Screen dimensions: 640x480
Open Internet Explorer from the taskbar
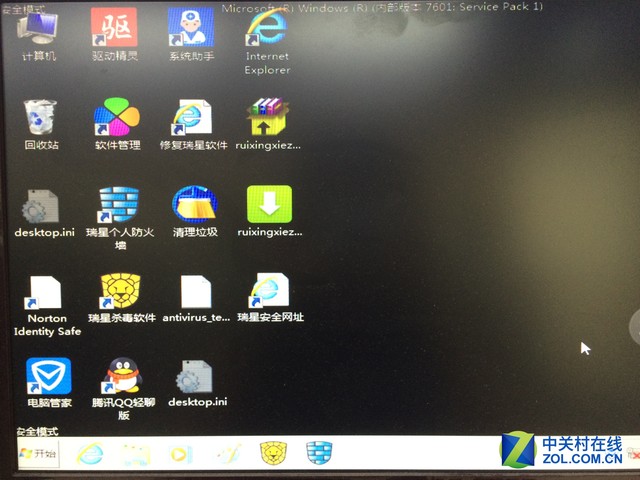[90, 453]
